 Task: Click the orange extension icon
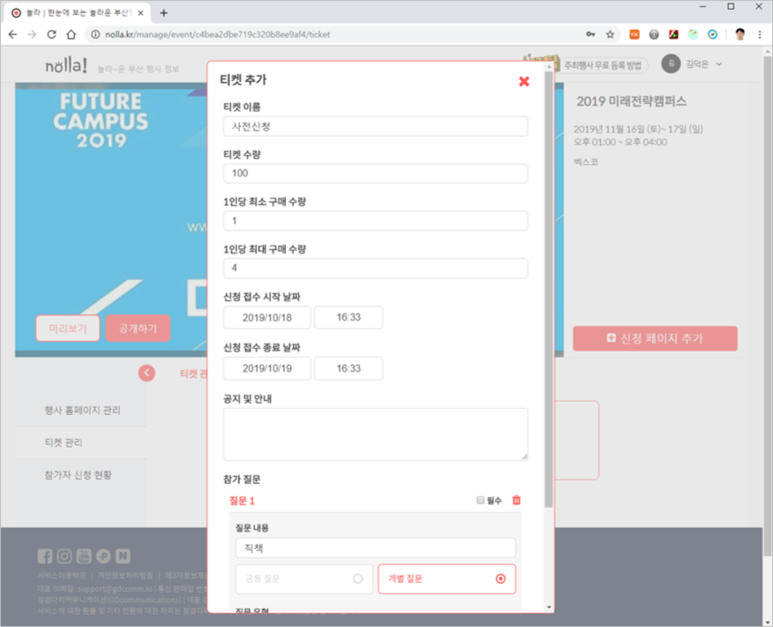tap(634, 35)
